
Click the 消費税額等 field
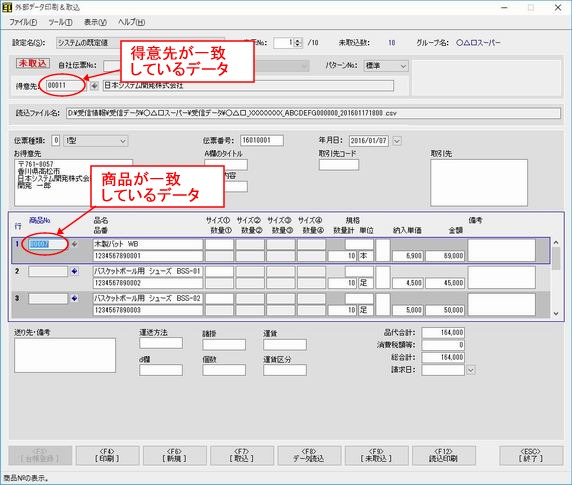pyautogui.click(x=443, y=345)
